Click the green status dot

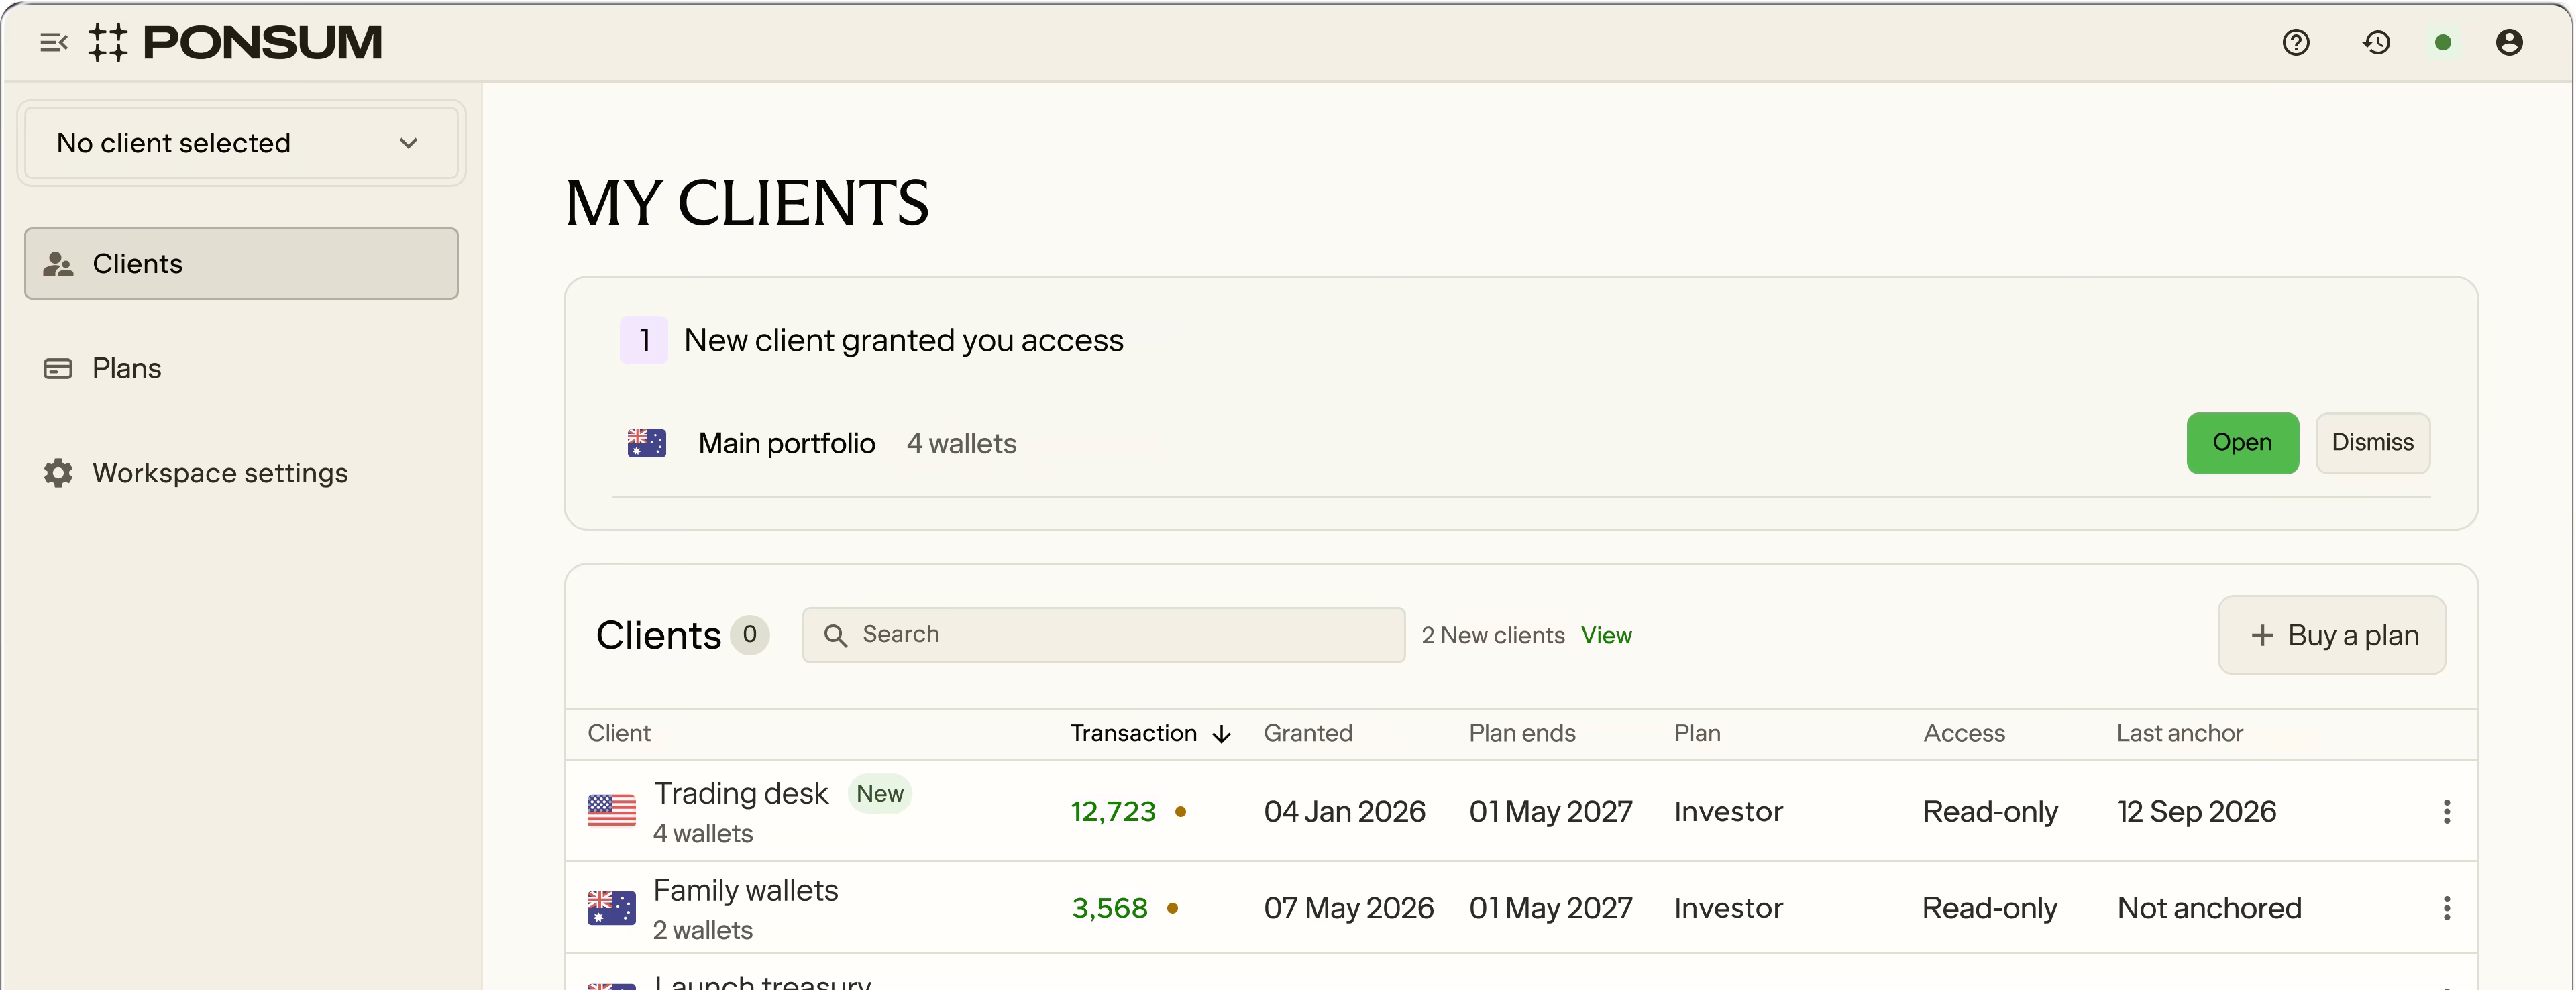pos(2443,42)
